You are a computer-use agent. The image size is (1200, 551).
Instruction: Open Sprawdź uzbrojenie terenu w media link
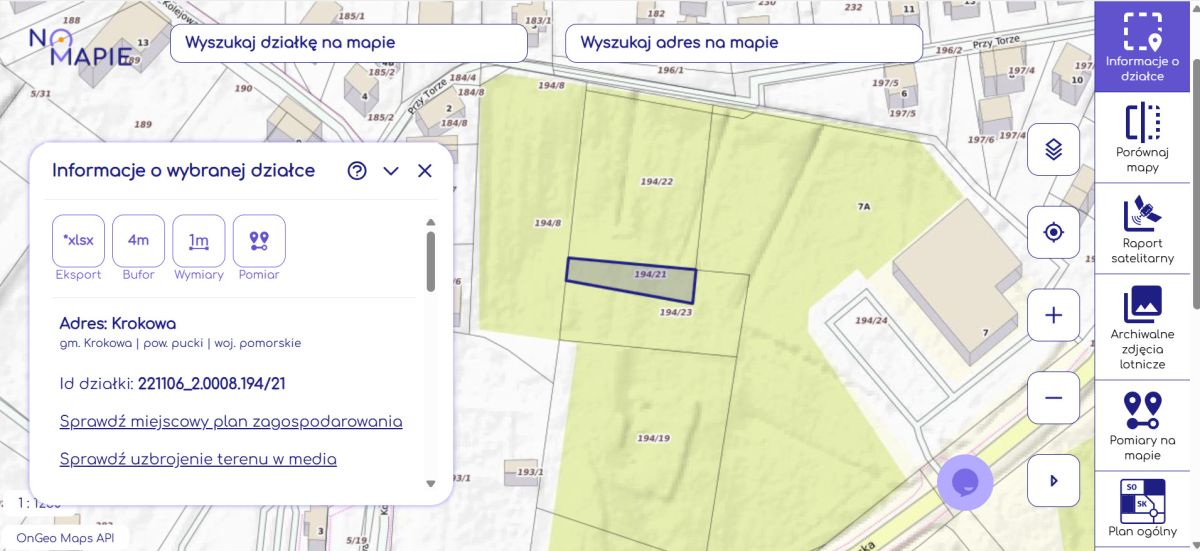click(x=198, y=459)
